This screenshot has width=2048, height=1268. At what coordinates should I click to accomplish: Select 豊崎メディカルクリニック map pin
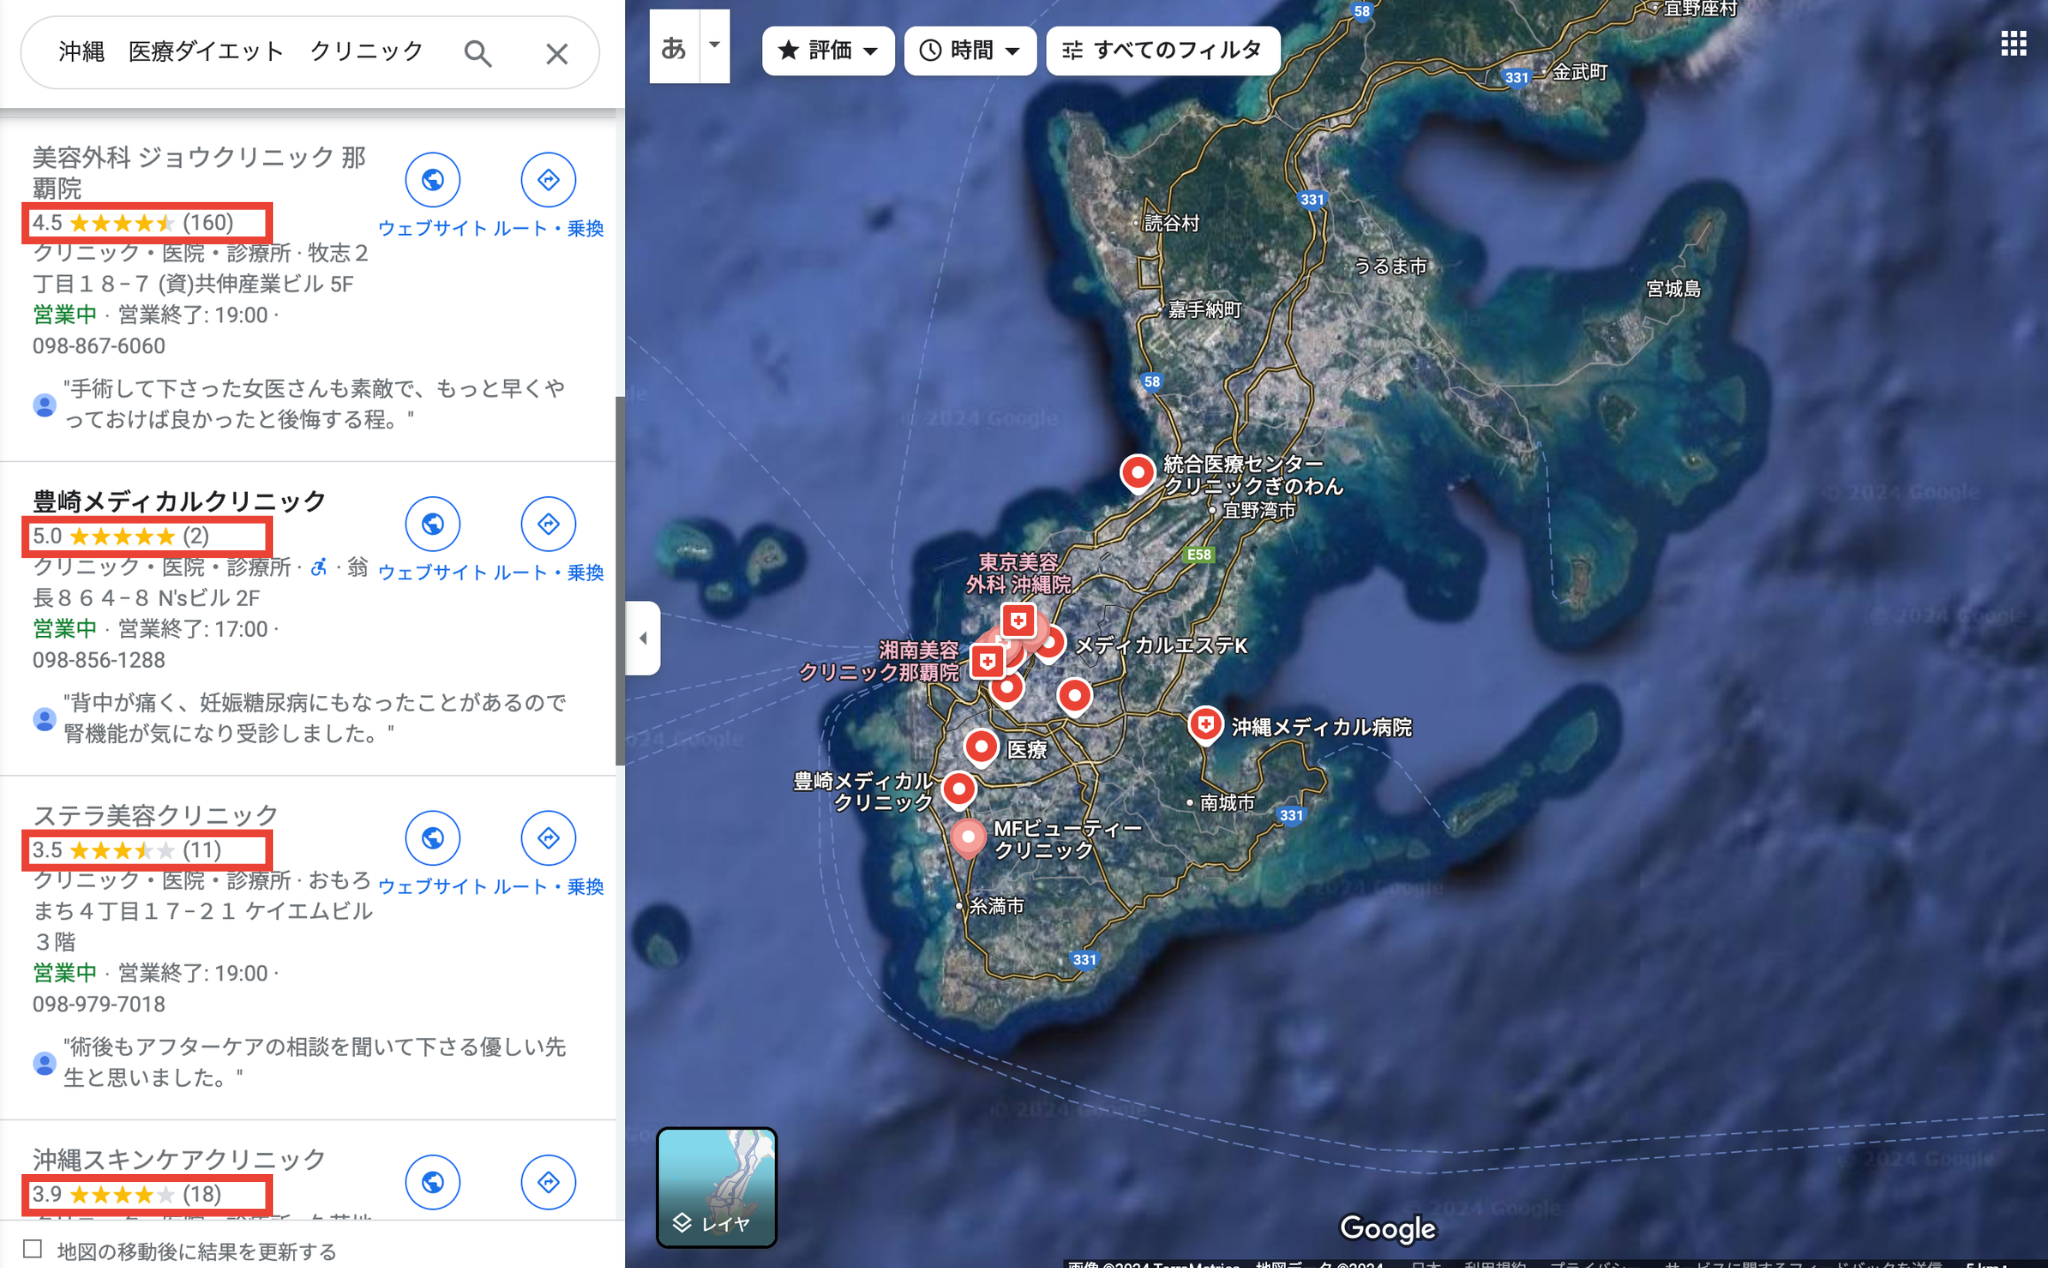click(959, 790)
